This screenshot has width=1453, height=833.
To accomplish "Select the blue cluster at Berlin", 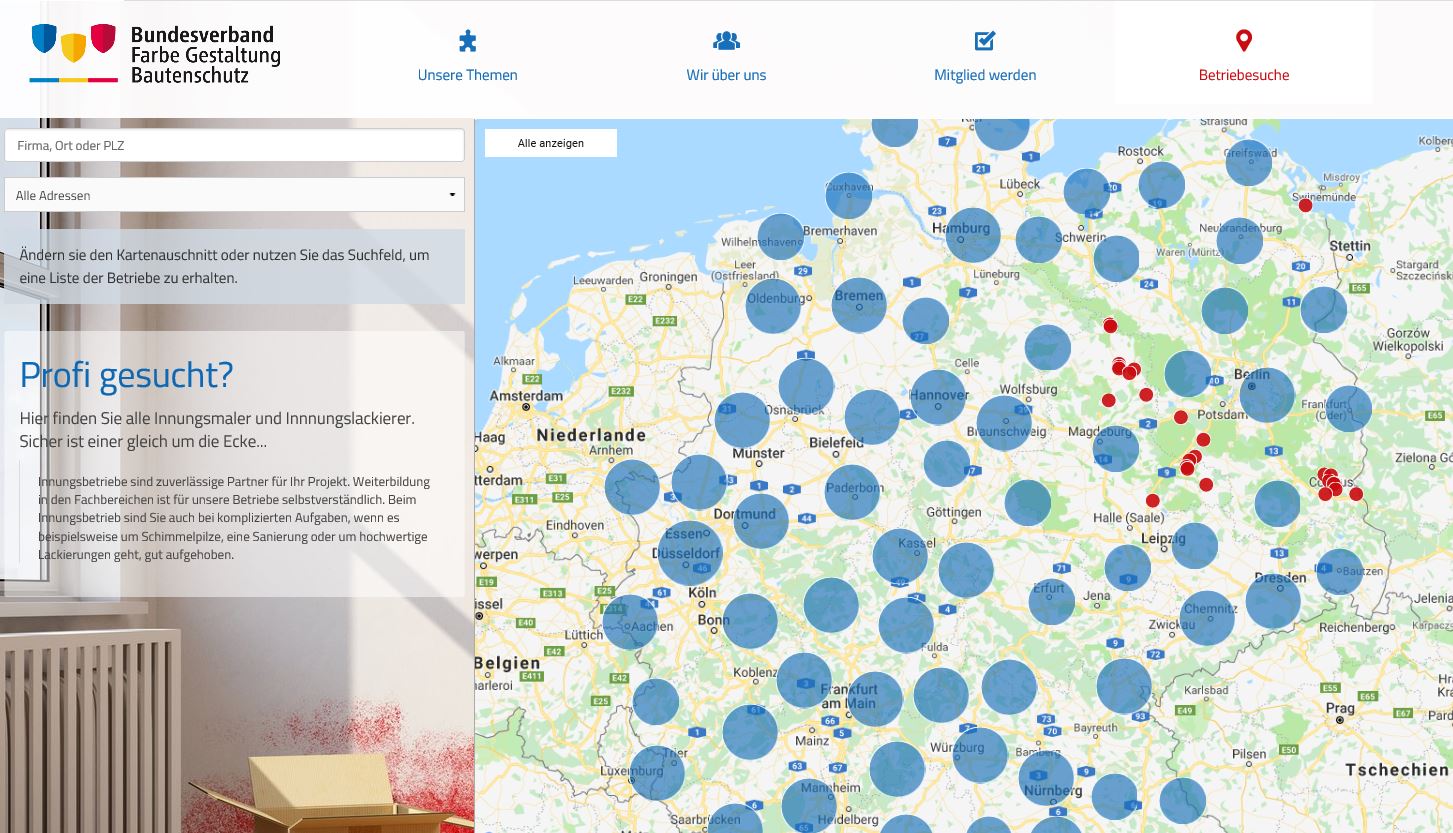I will (x=1267, y=394).
